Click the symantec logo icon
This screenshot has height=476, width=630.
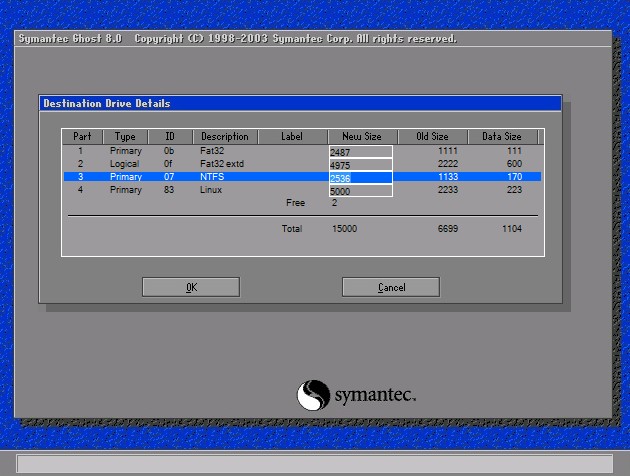point(313,395)
